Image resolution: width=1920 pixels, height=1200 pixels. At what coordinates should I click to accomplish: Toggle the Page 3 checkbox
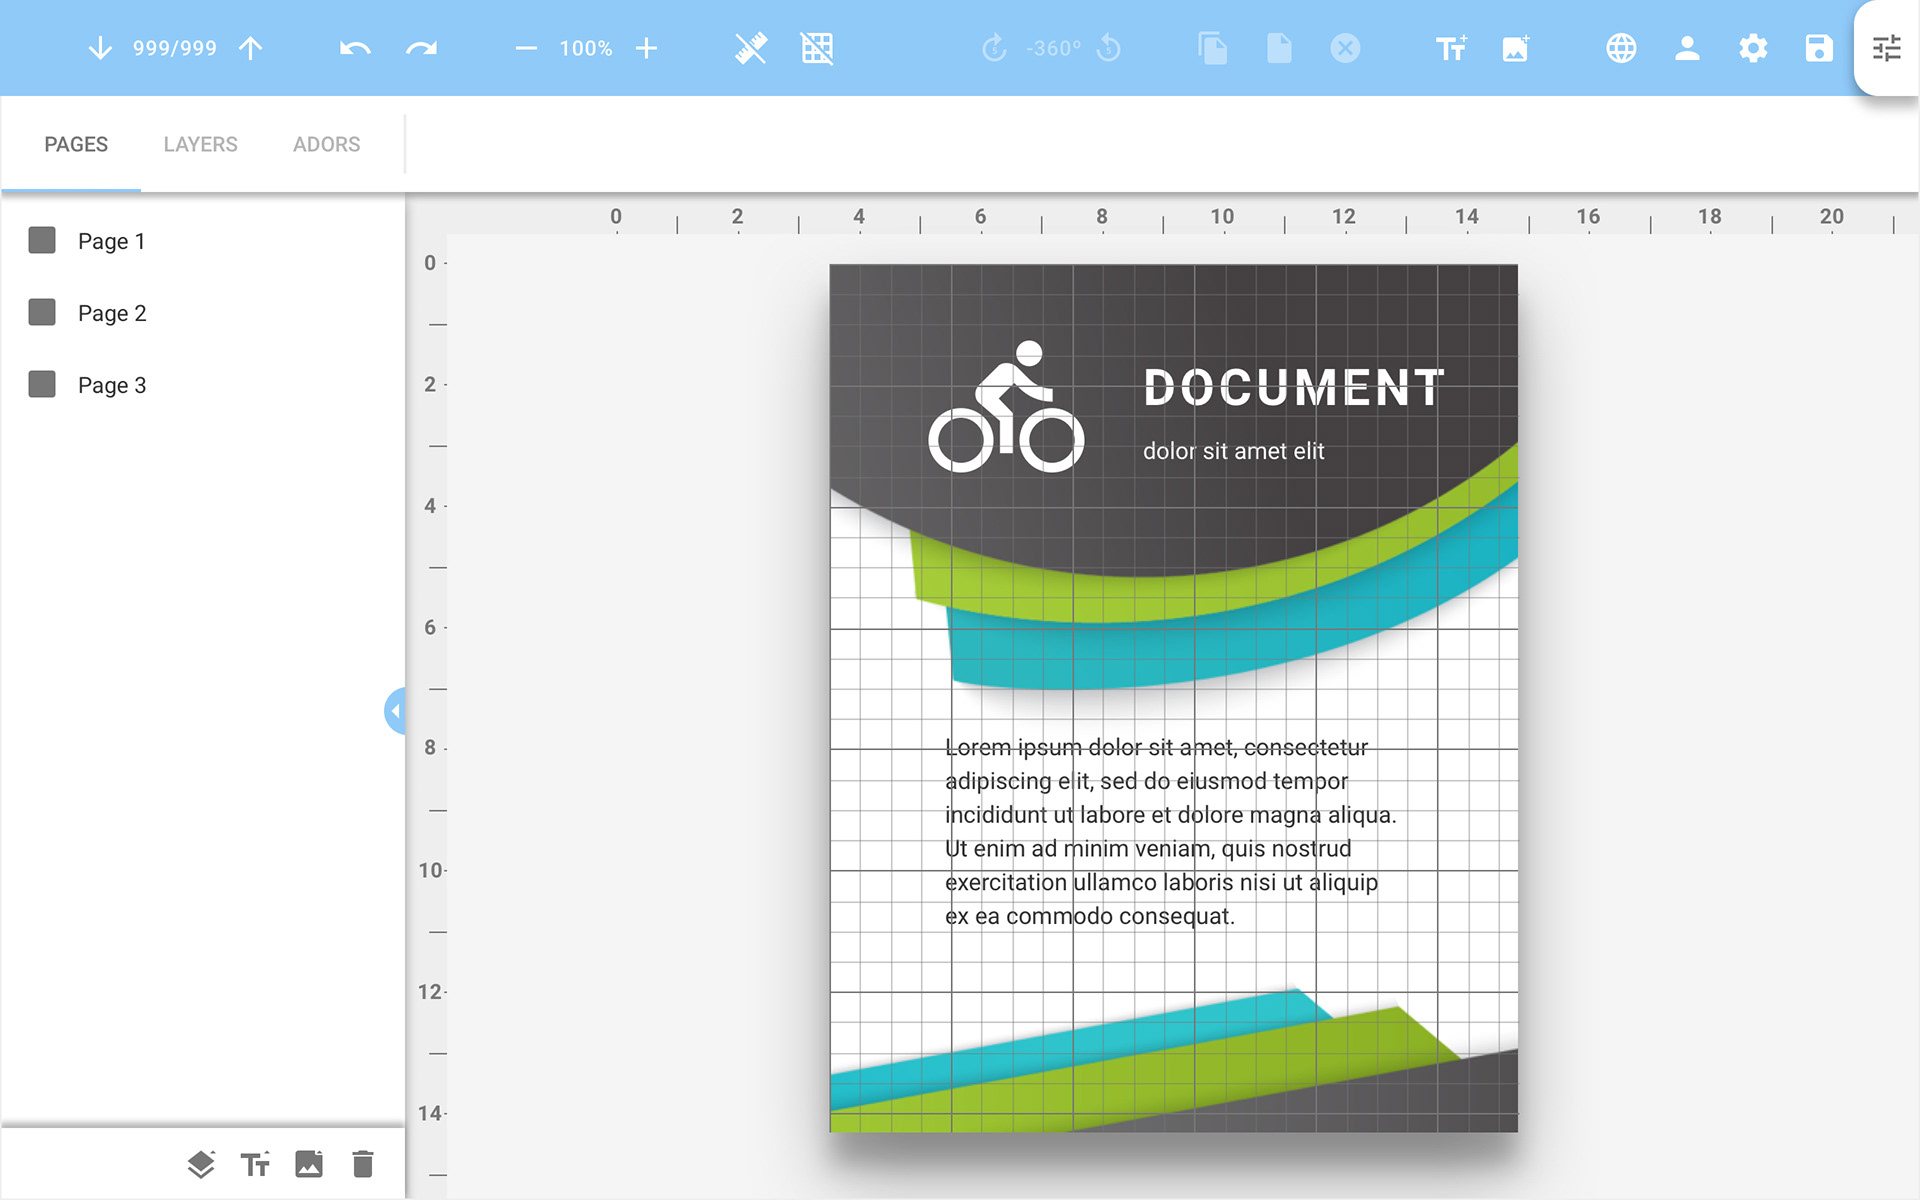pyautogui.click(x=42, y=384)
